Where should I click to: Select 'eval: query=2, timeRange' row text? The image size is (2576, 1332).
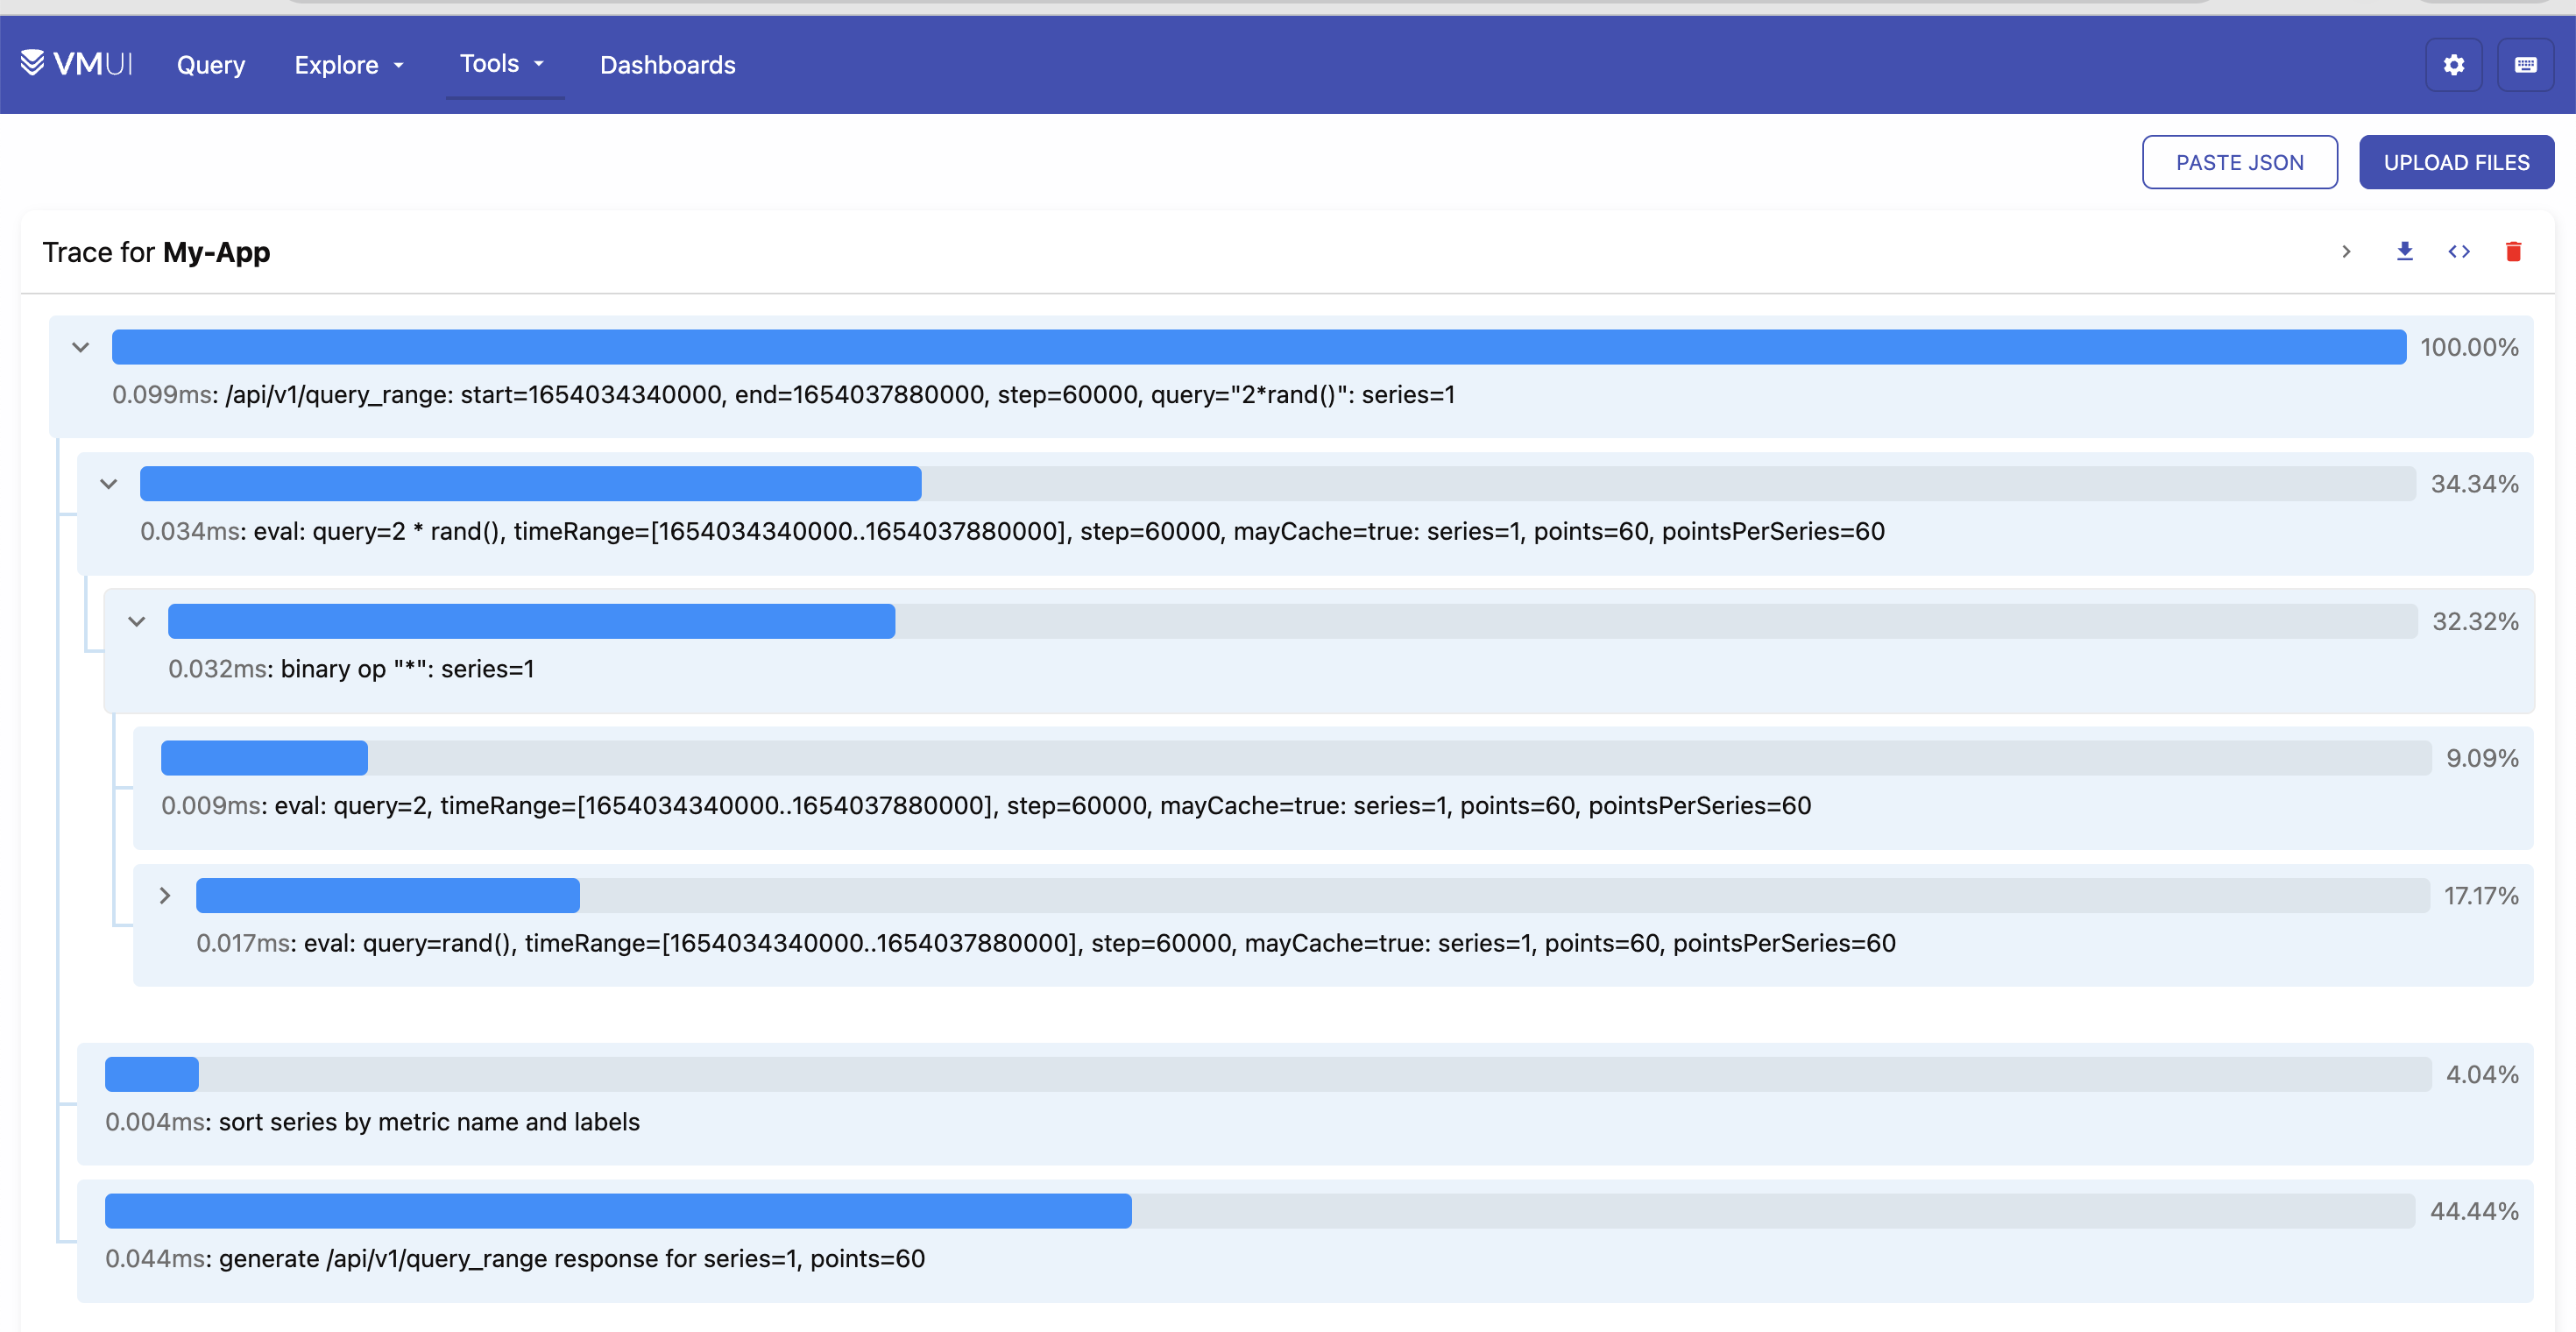[x=1043, y=806]
